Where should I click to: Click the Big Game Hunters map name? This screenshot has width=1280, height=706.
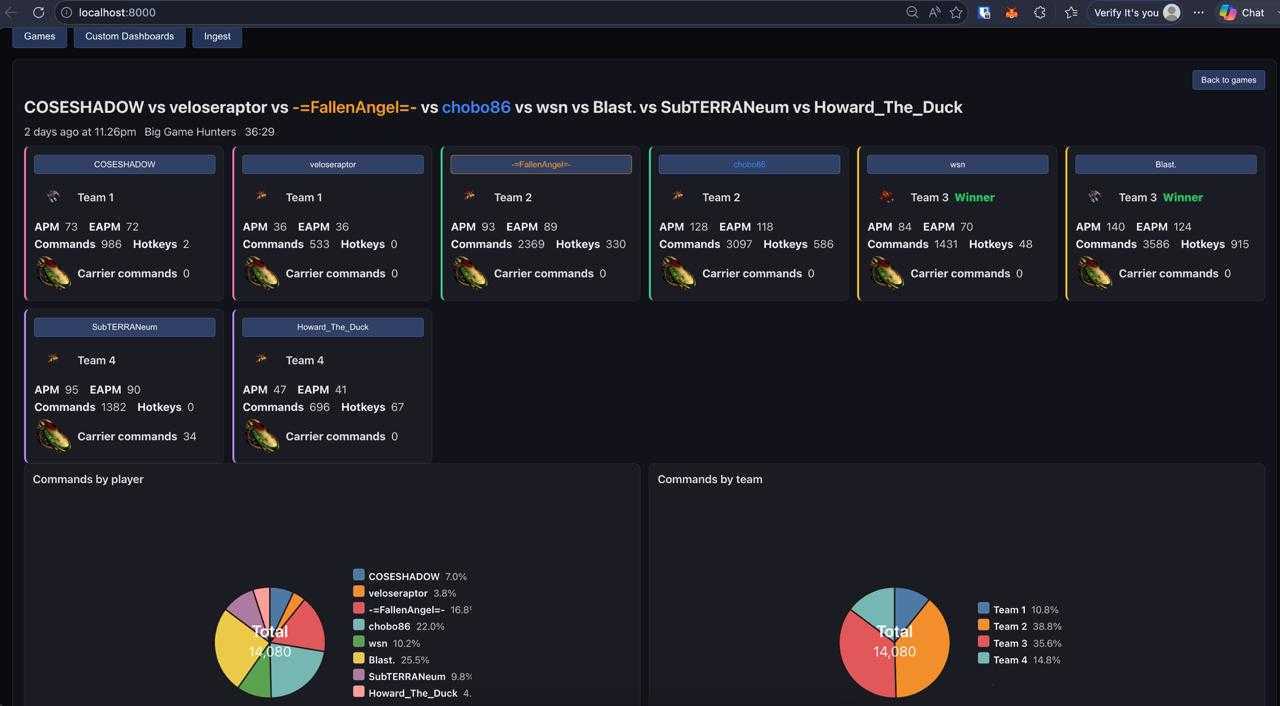[190, 132]
